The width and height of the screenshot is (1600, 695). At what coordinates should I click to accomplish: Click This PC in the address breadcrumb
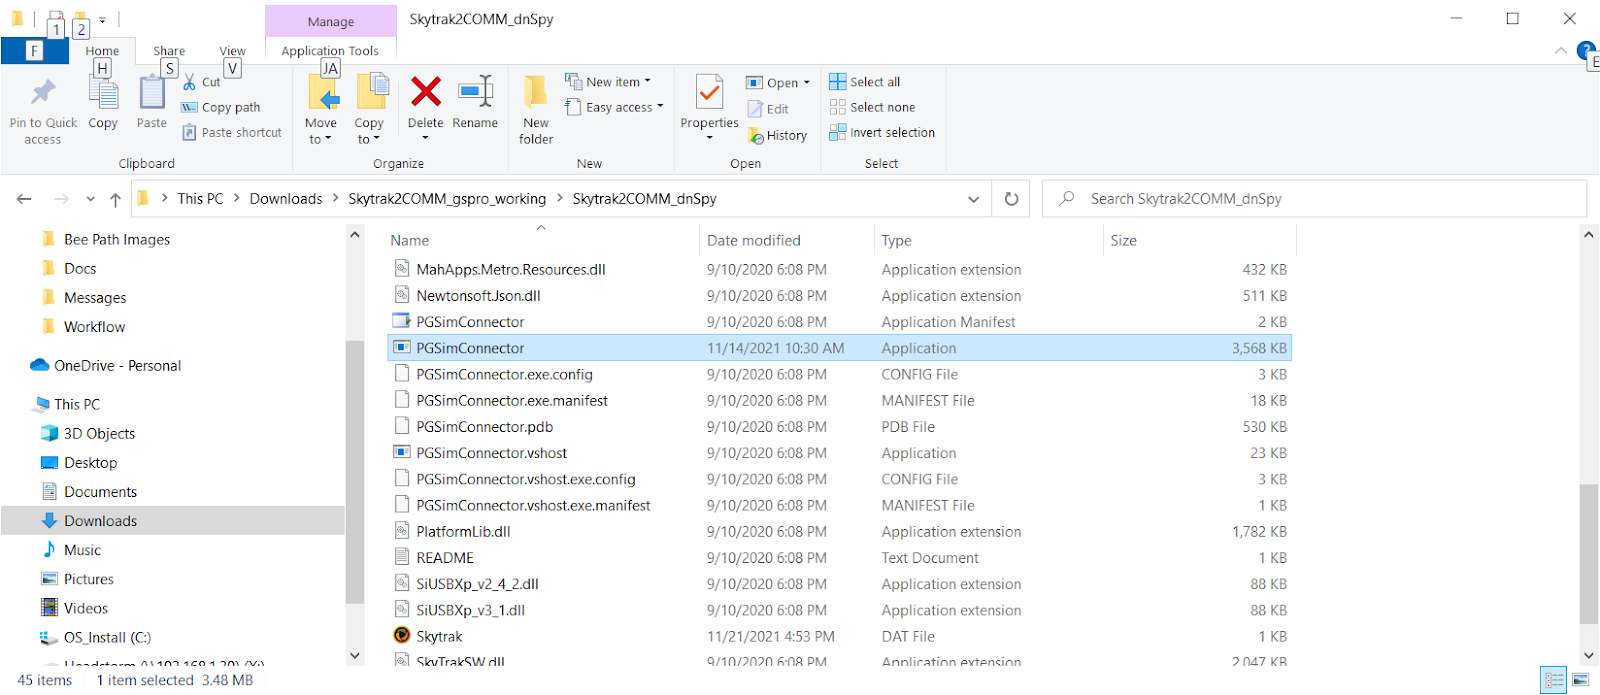click(200, 199)
